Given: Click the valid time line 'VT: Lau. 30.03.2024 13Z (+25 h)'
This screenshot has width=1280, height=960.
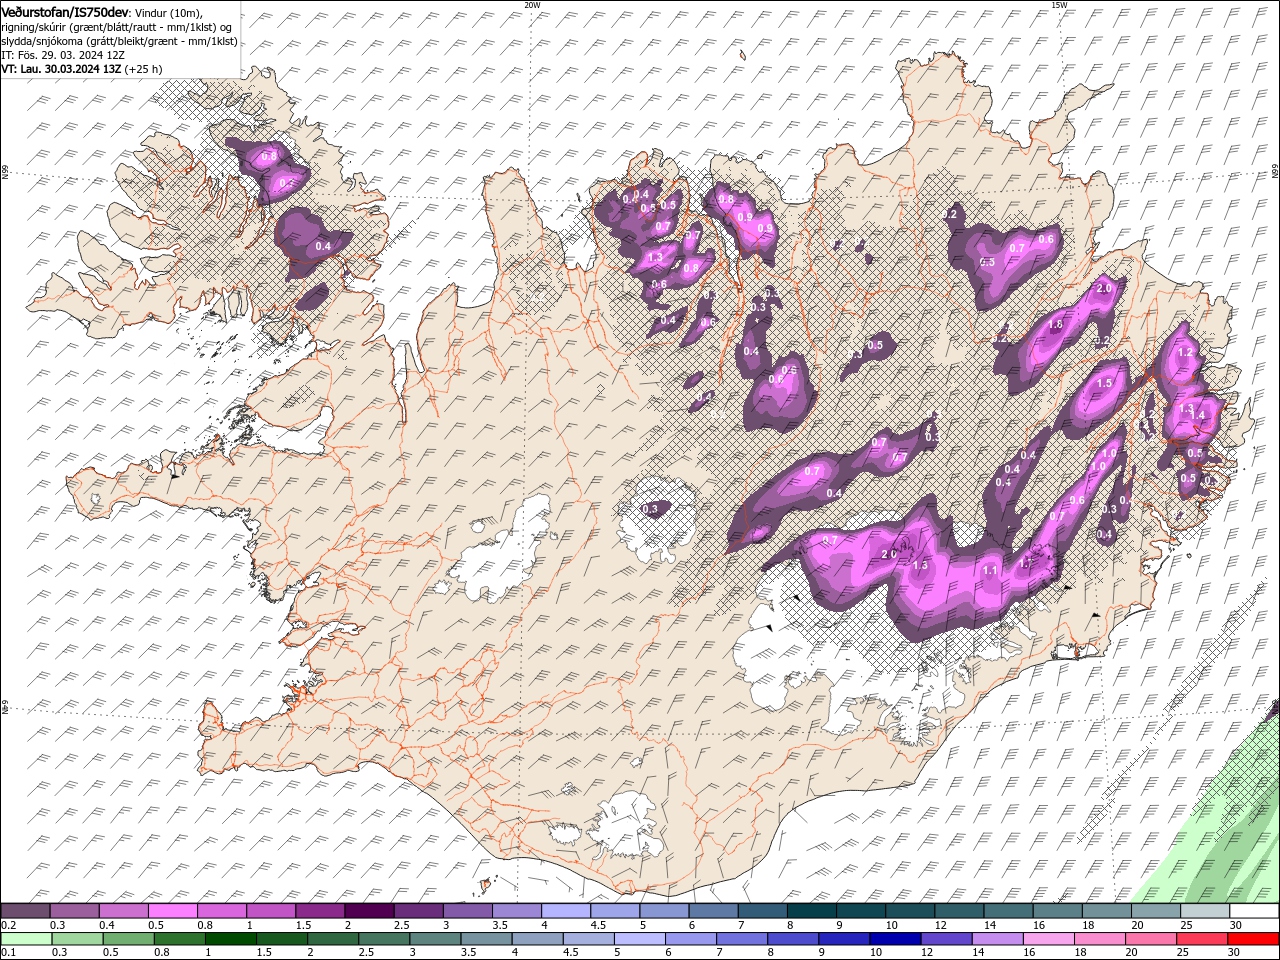Looking at the screenshot, I should point(82,69).
